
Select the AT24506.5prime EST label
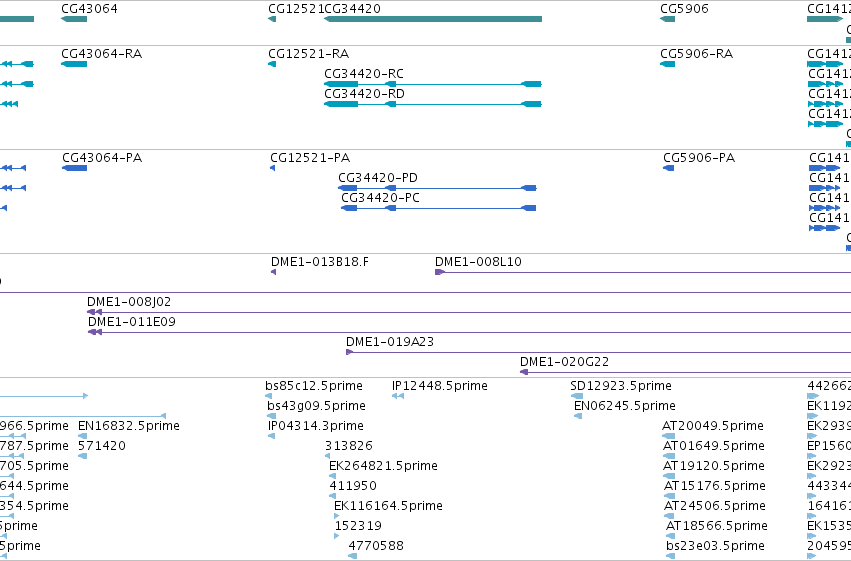(715, 506)
